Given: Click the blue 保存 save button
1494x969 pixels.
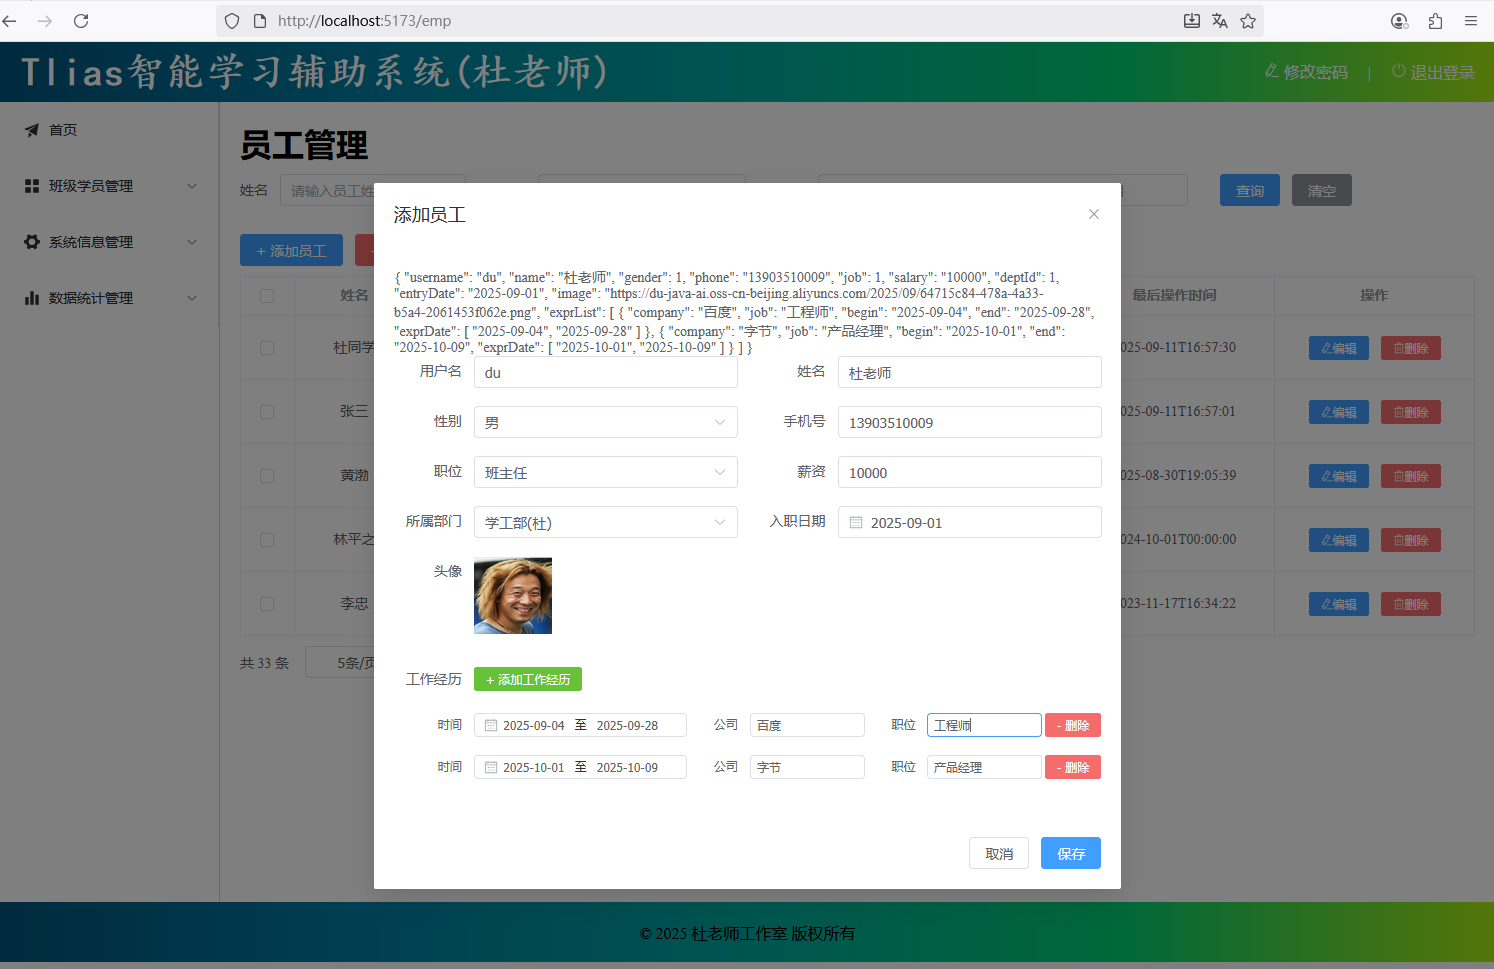Looking at the screenshot, I should (x=1070, y=853).
